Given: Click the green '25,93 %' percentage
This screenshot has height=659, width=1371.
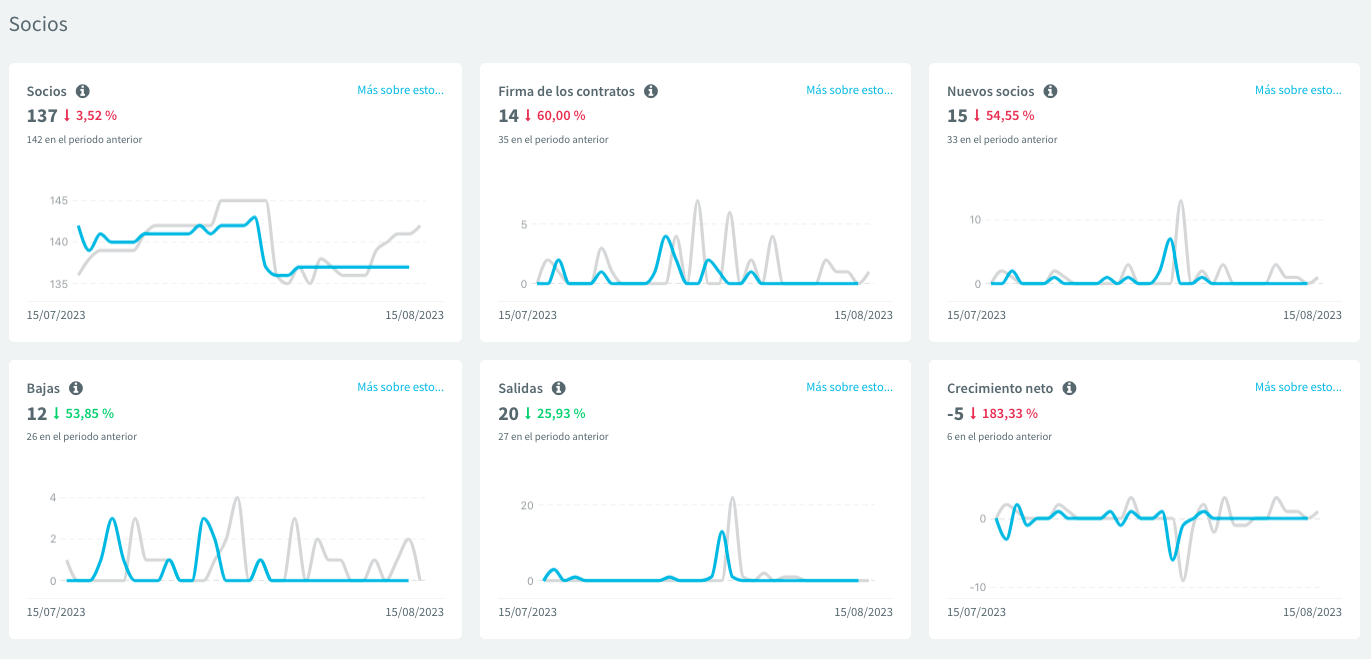Looking at the screenshot, I should [x=561, y=413].
